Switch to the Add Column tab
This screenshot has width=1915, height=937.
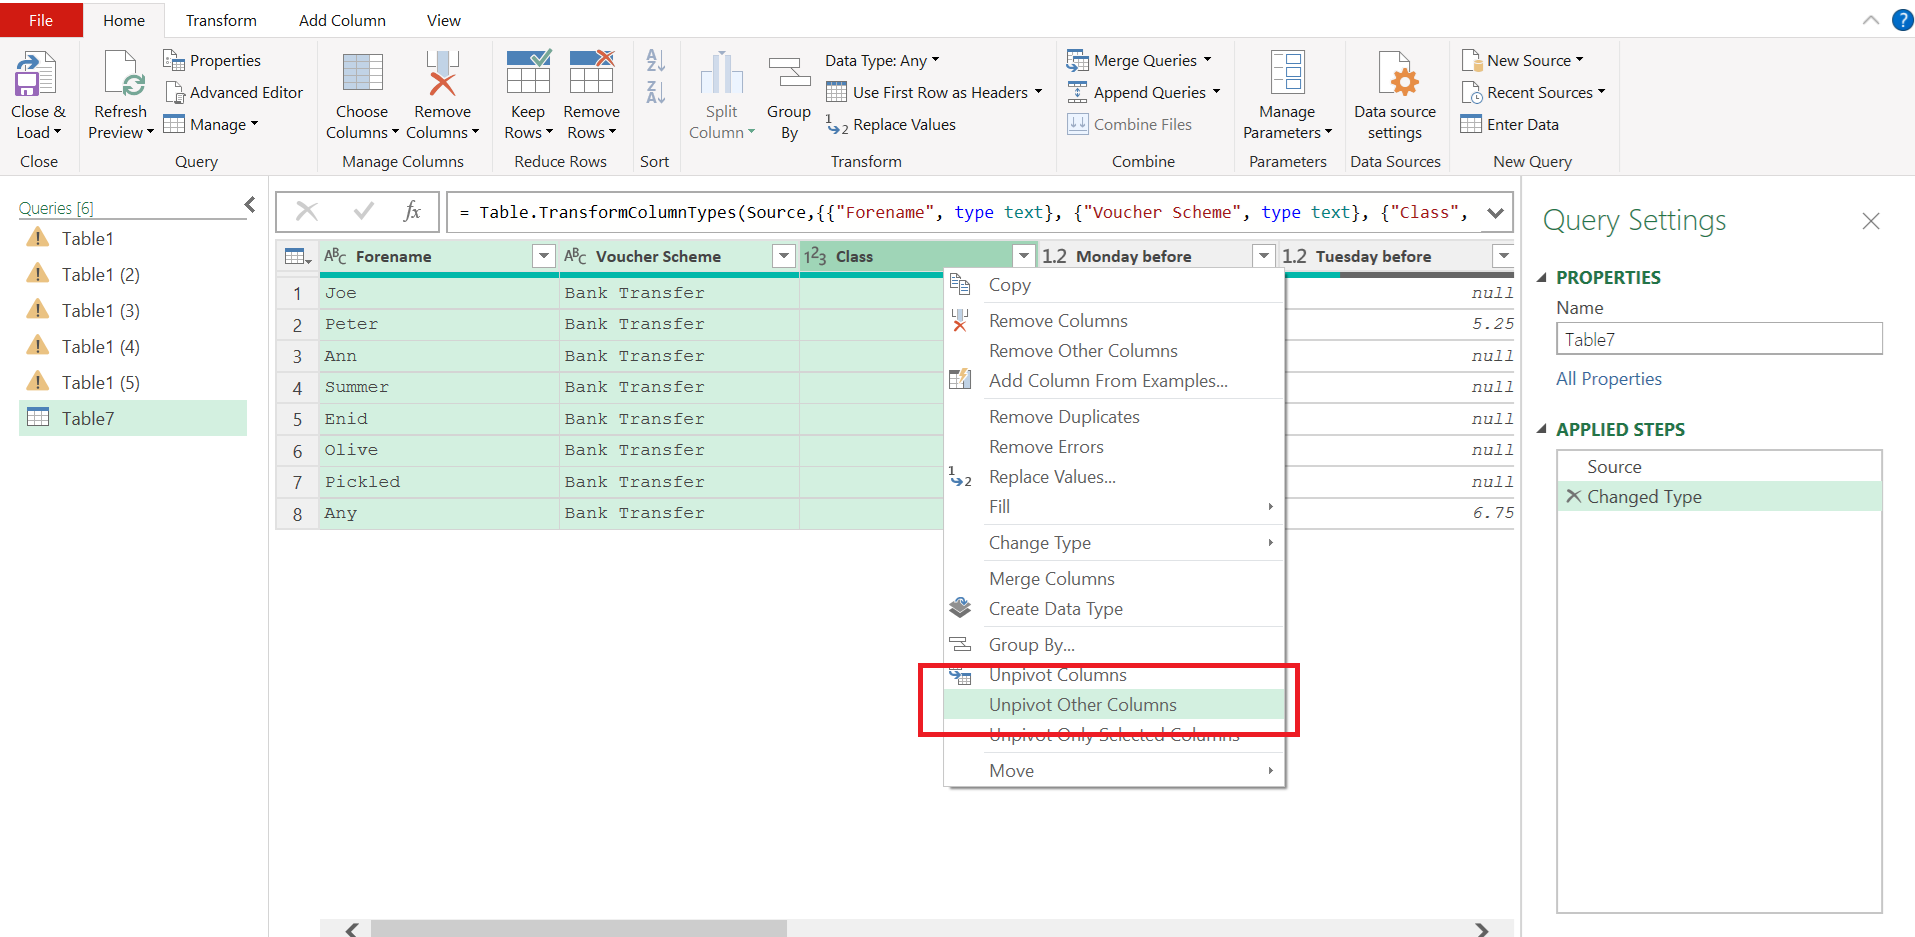(342, 20)
